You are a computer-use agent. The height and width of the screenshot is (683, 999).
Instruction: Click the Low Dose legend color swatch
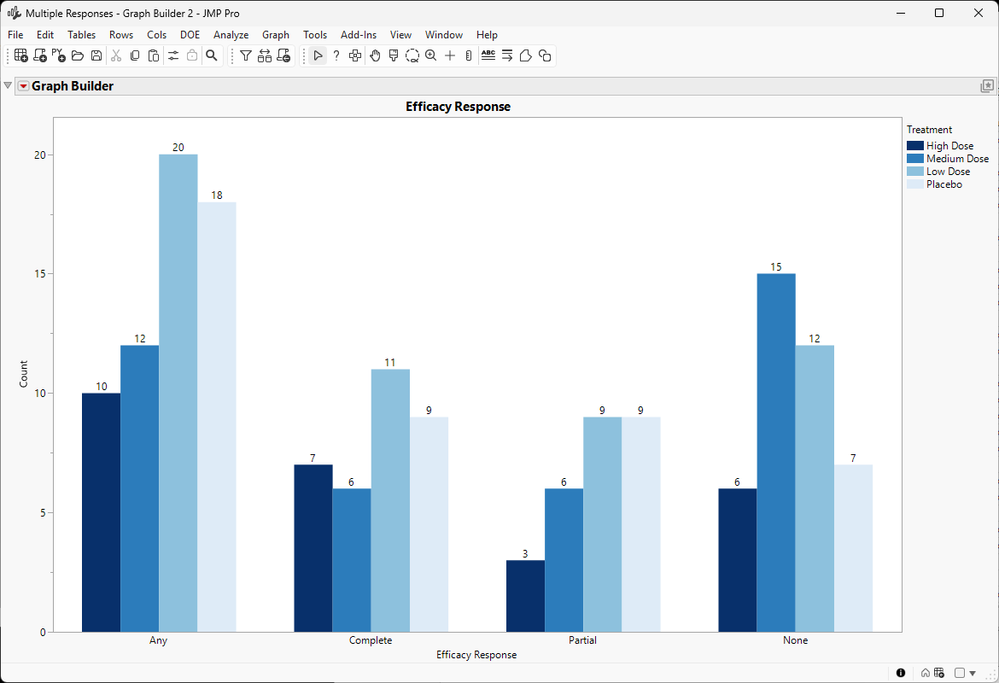pyautogui.click(x=915, y=171)
